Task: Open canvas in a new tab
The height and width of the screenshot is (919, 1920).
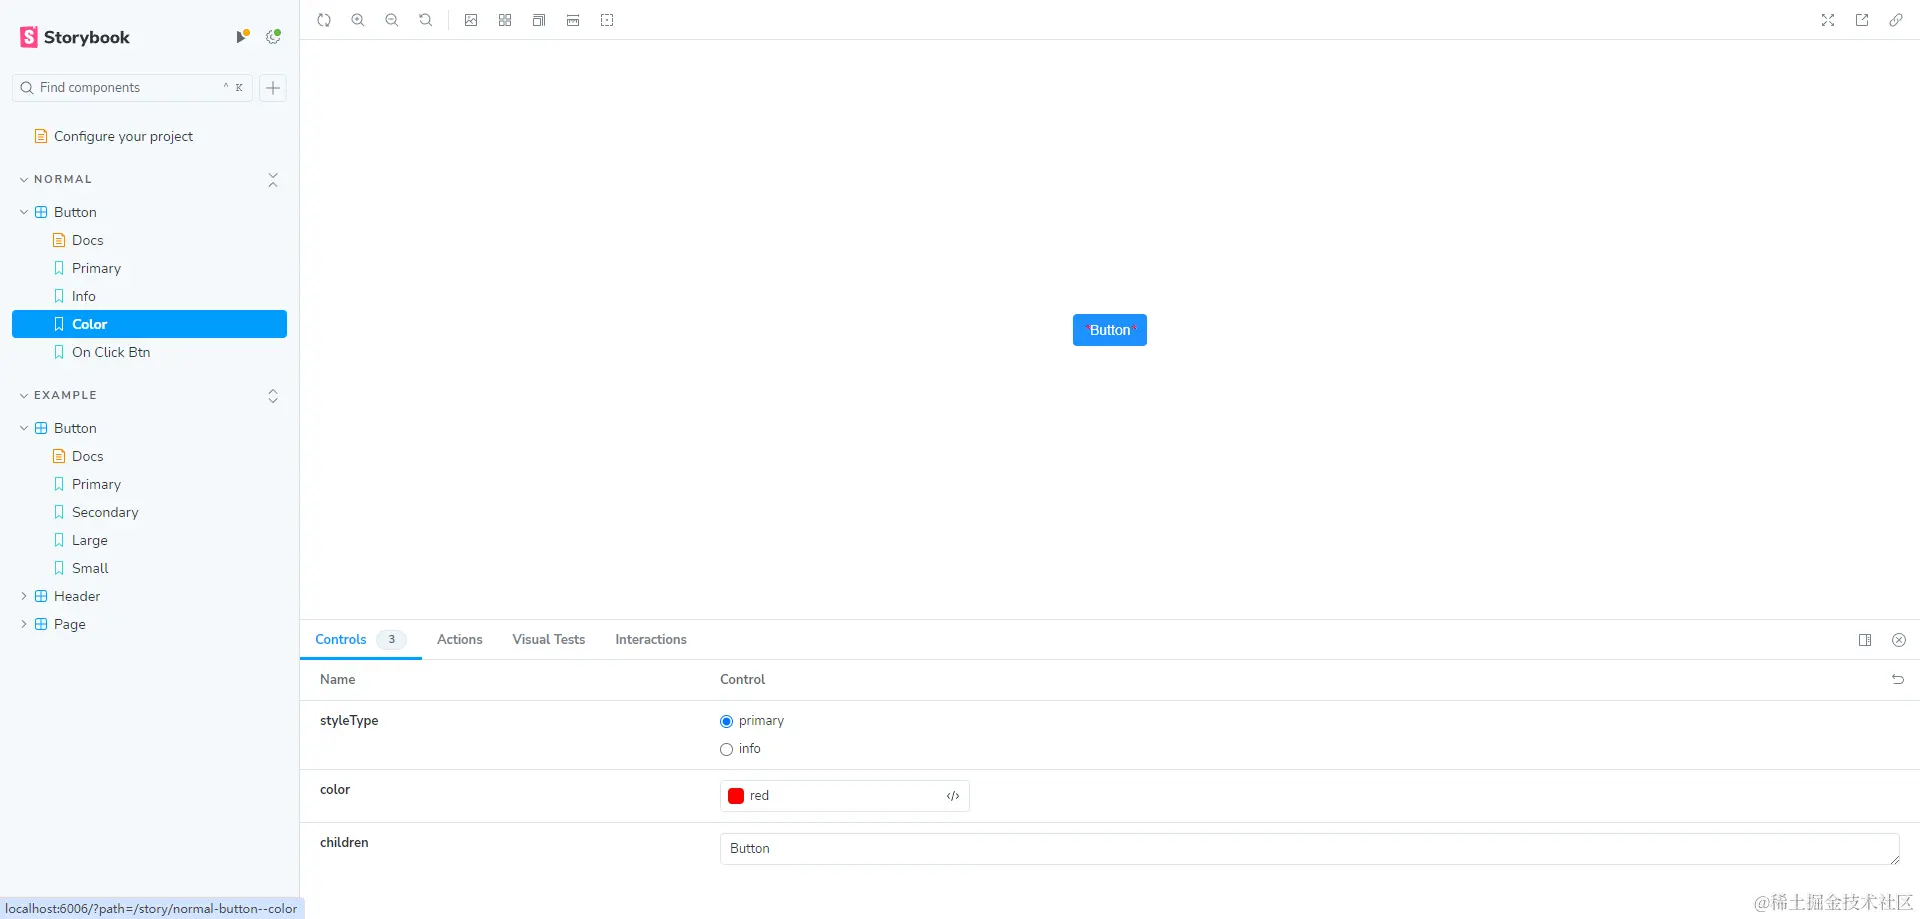Action: click(1862, 20)
